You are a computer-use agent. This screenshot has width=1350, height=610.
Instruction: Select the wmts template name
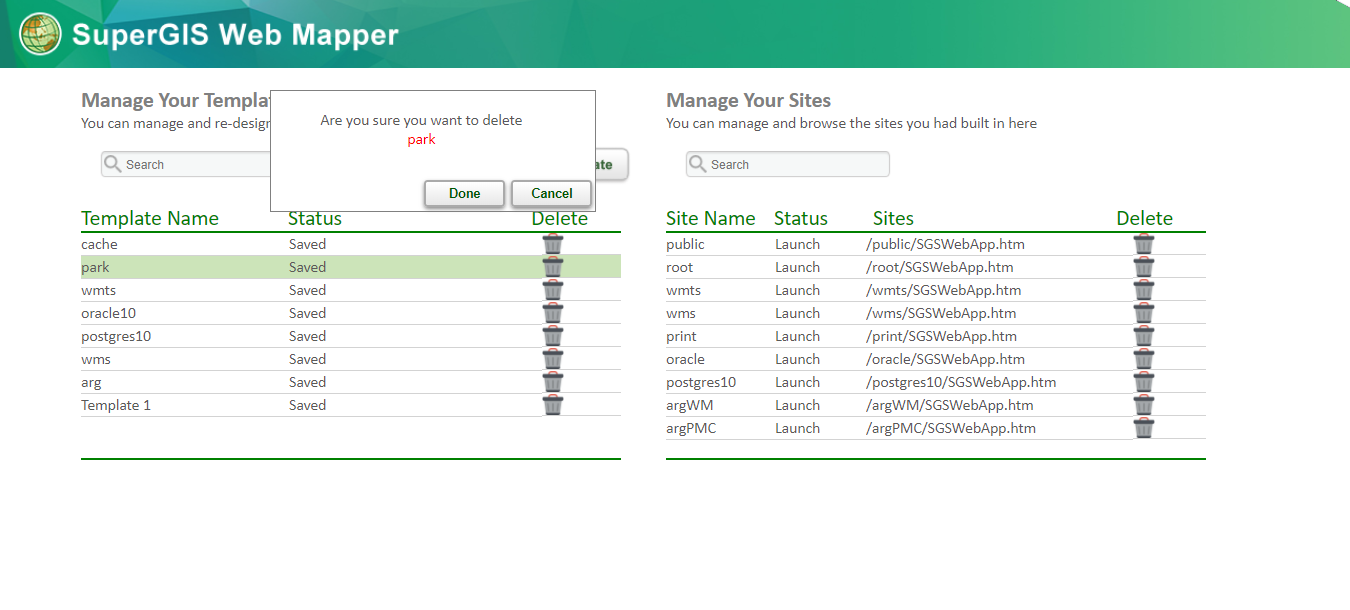click(98, 290)
